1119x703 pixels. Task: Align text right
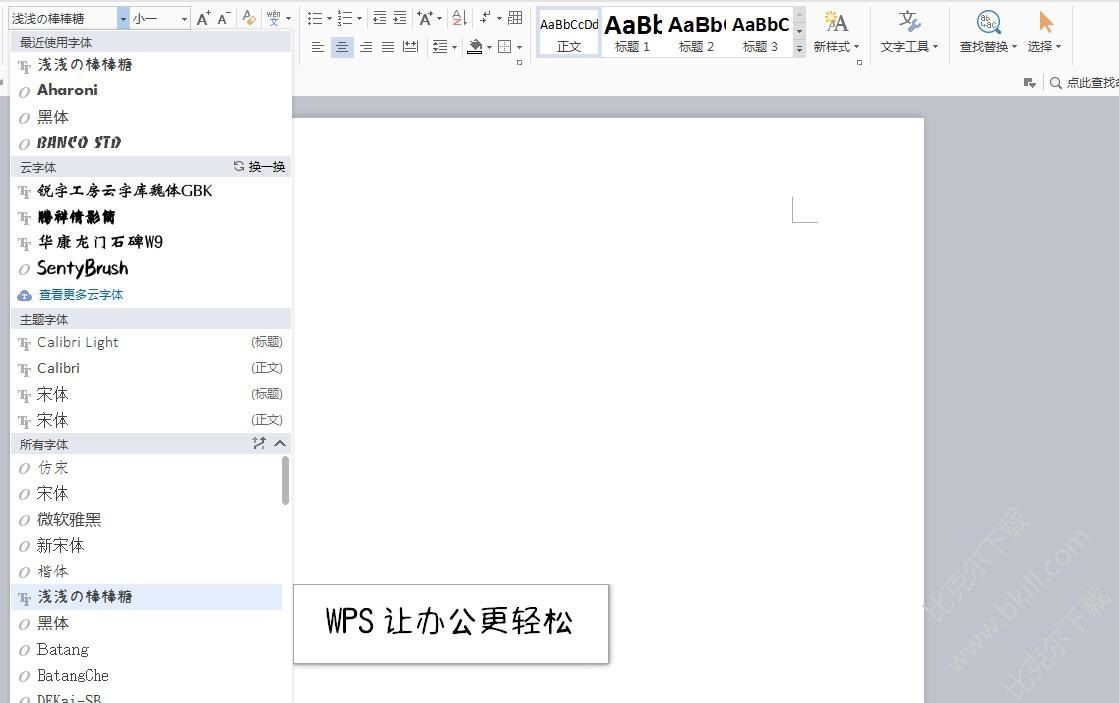(x=366, y=47)
